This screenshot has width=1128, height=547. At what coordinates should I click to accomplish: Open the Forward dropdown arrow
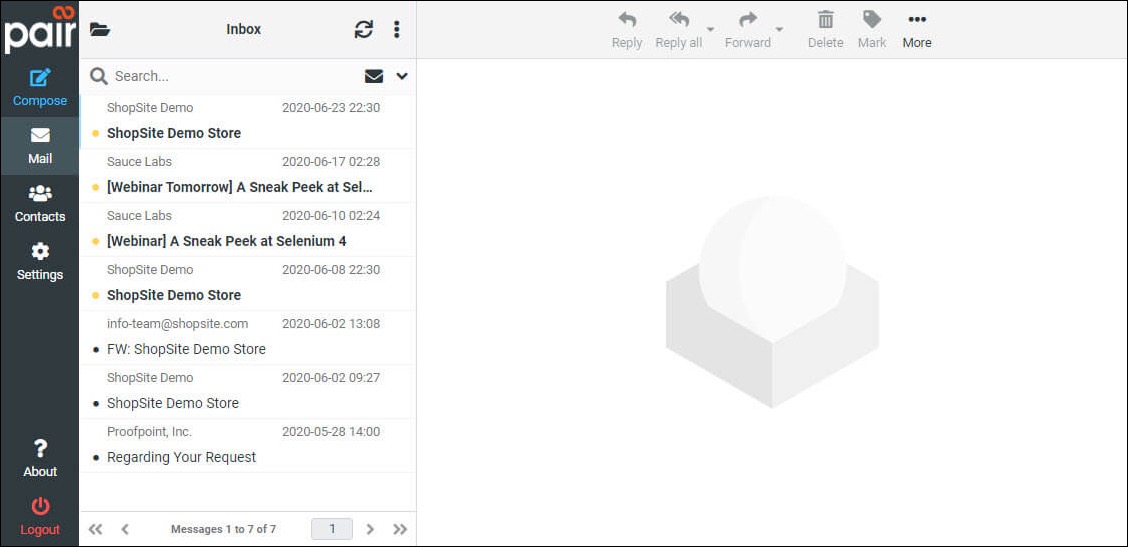pyautogui.click(x=779, y=30)
